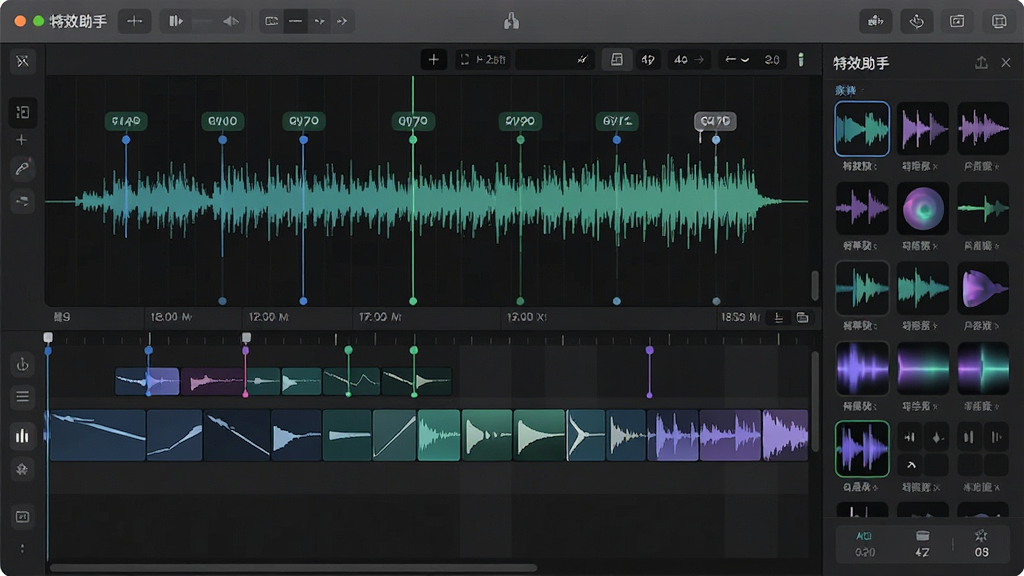The height and width of the screenshot is (576, 1024).
Task: Click the plus button above the waveform
Action: coord(434,59)
